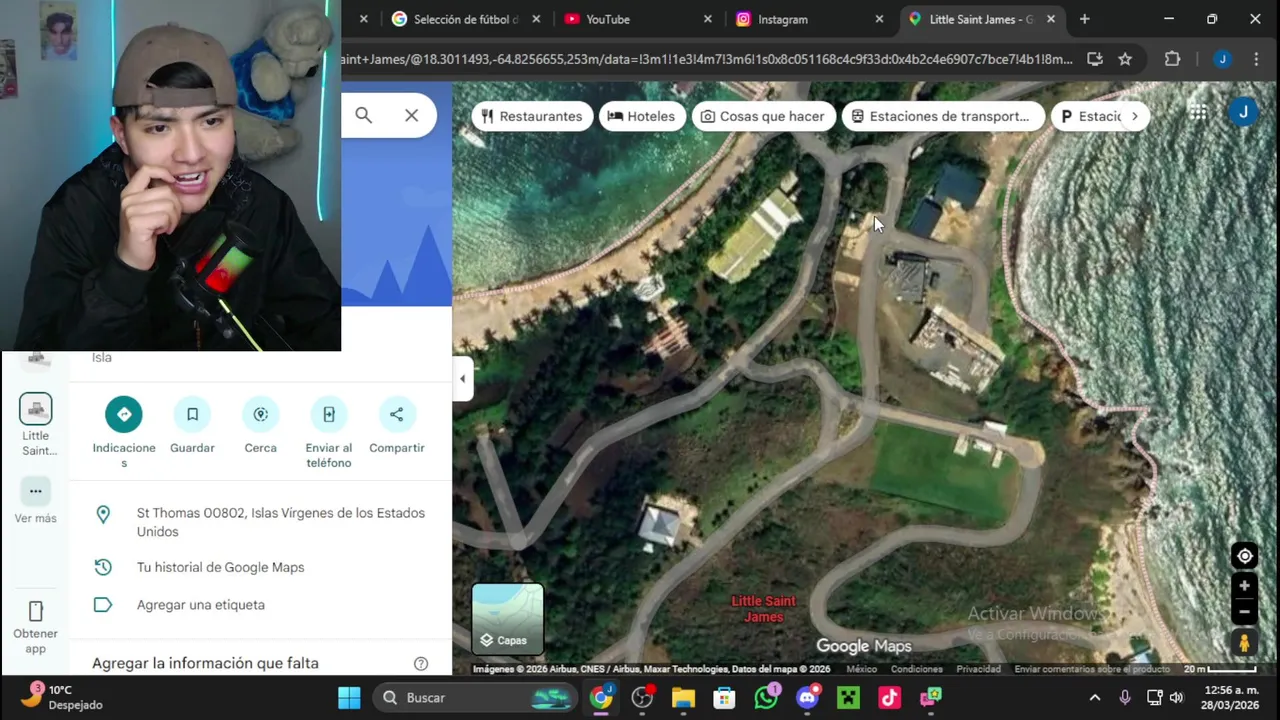Open new browser tab with plus
1280x720 pixels.
point(1084,19)
